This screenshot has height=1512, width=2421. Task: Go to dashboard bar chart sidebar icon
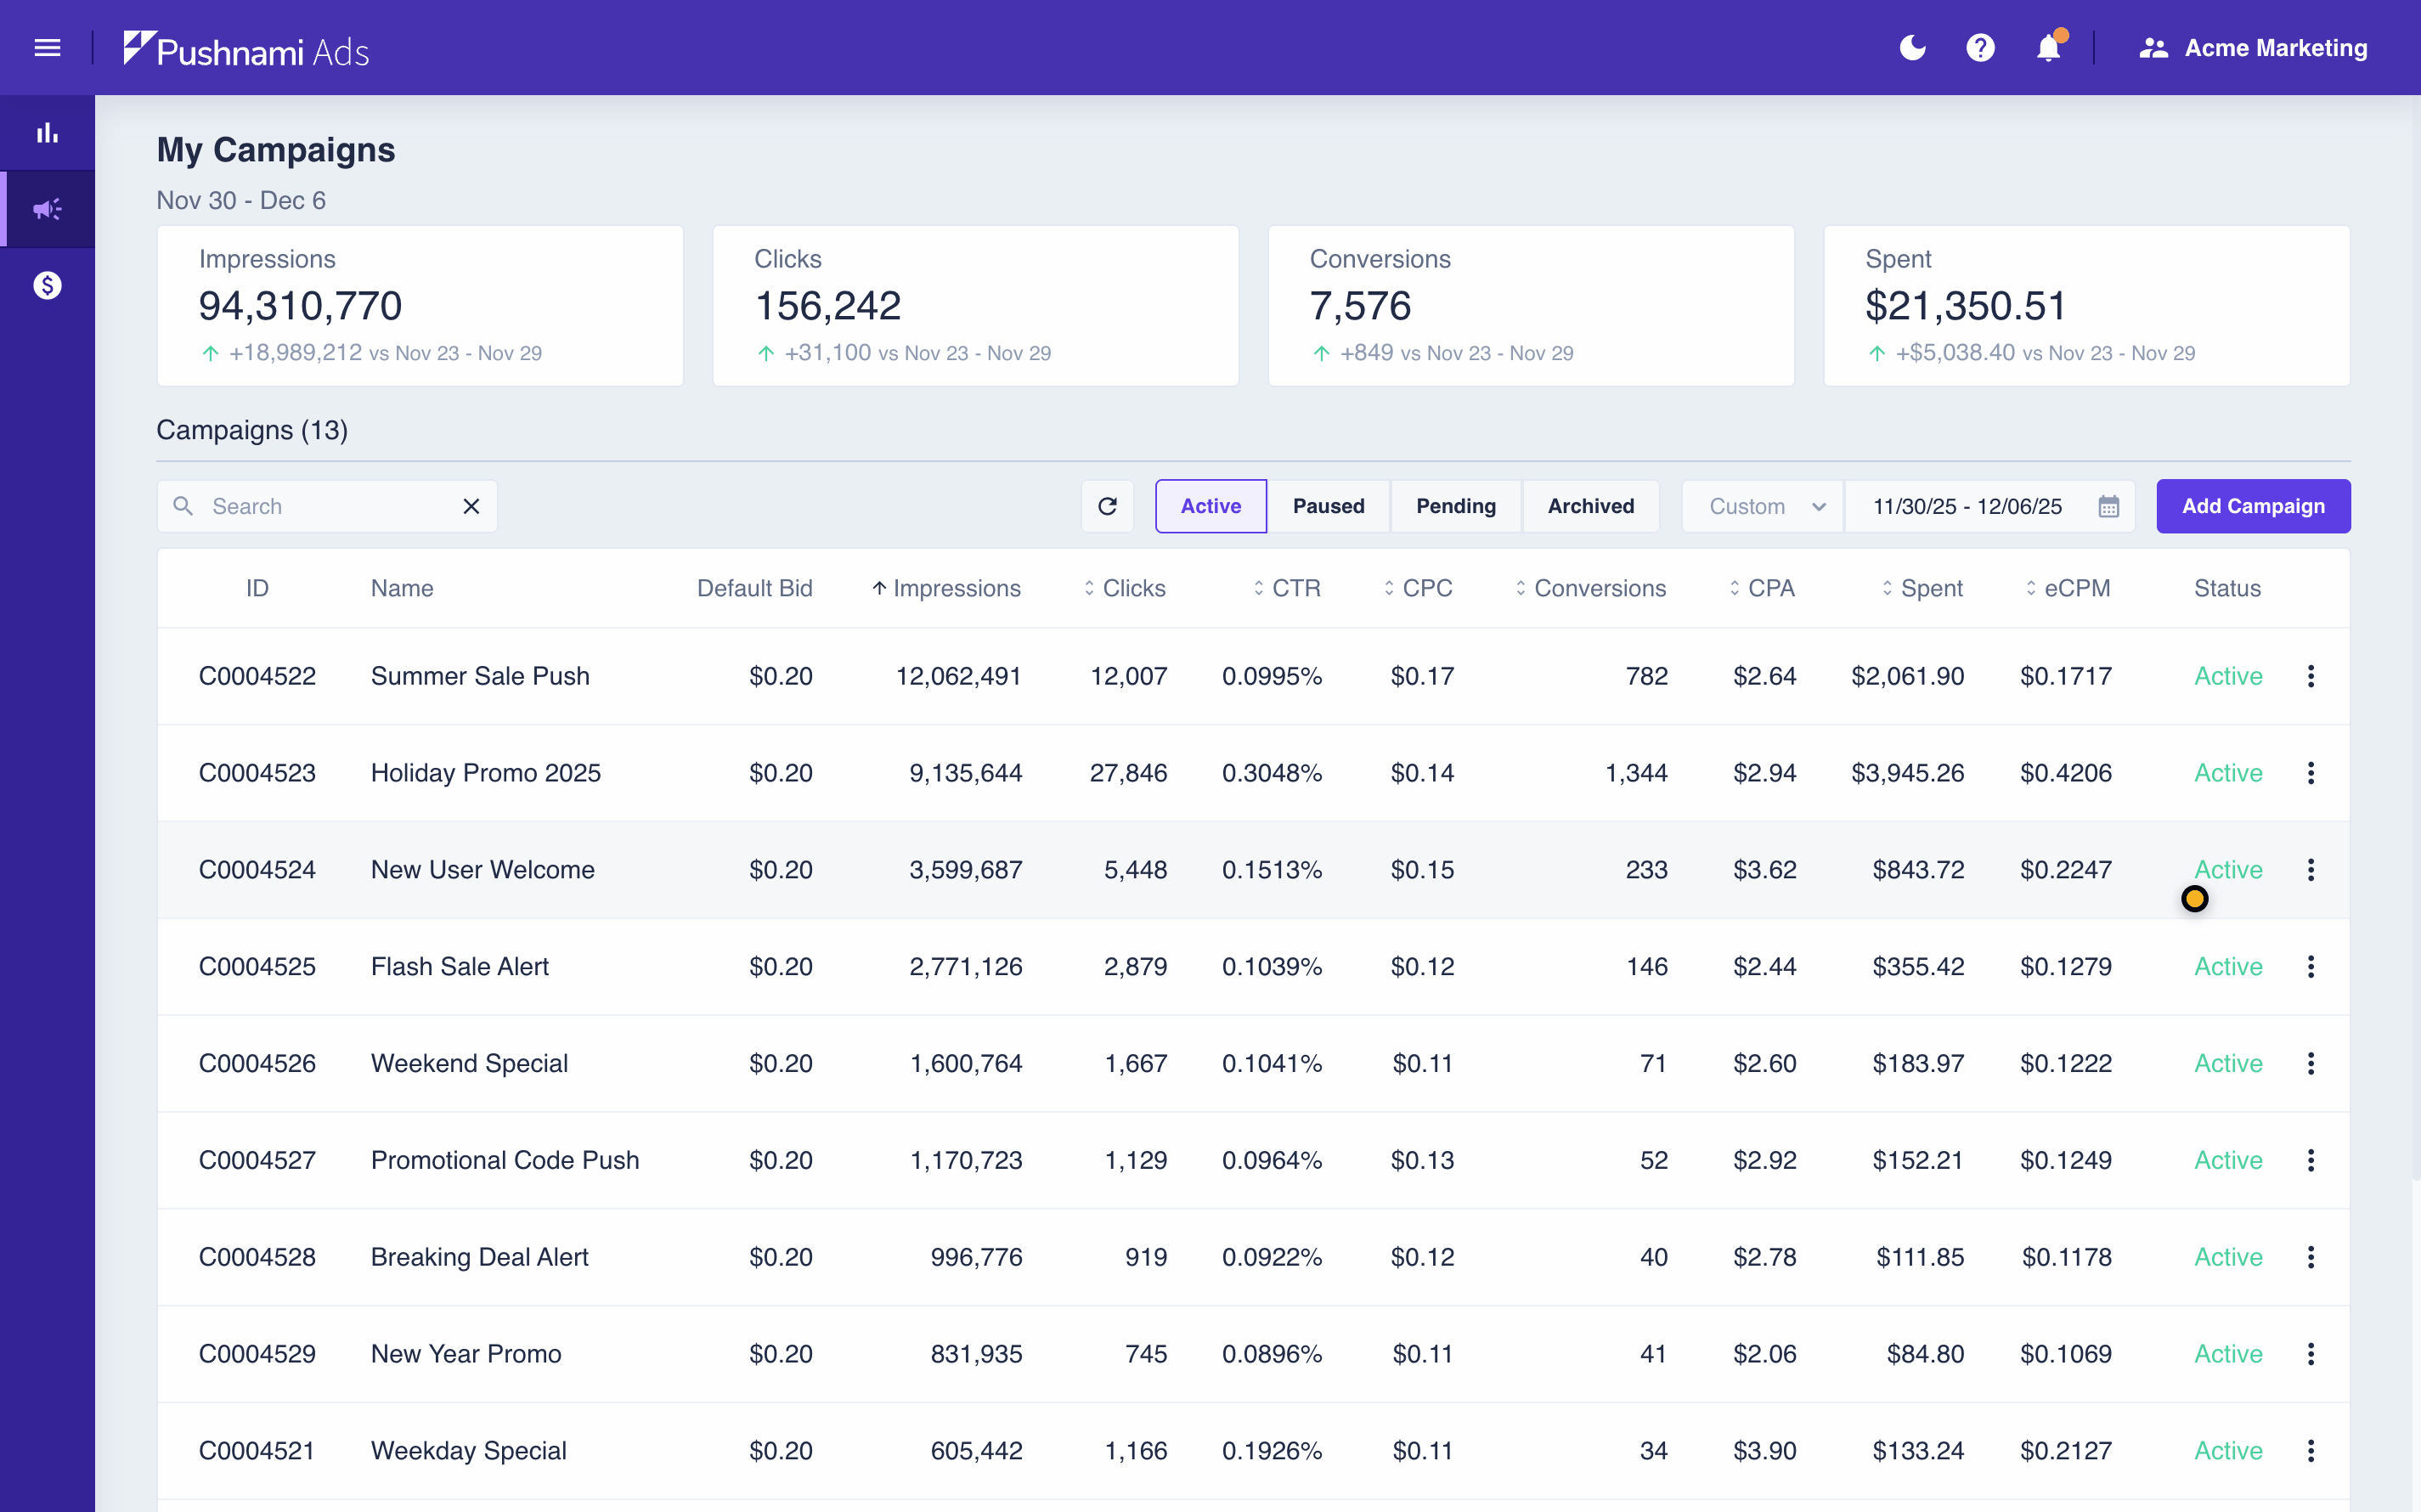click(x=47, y=133)
